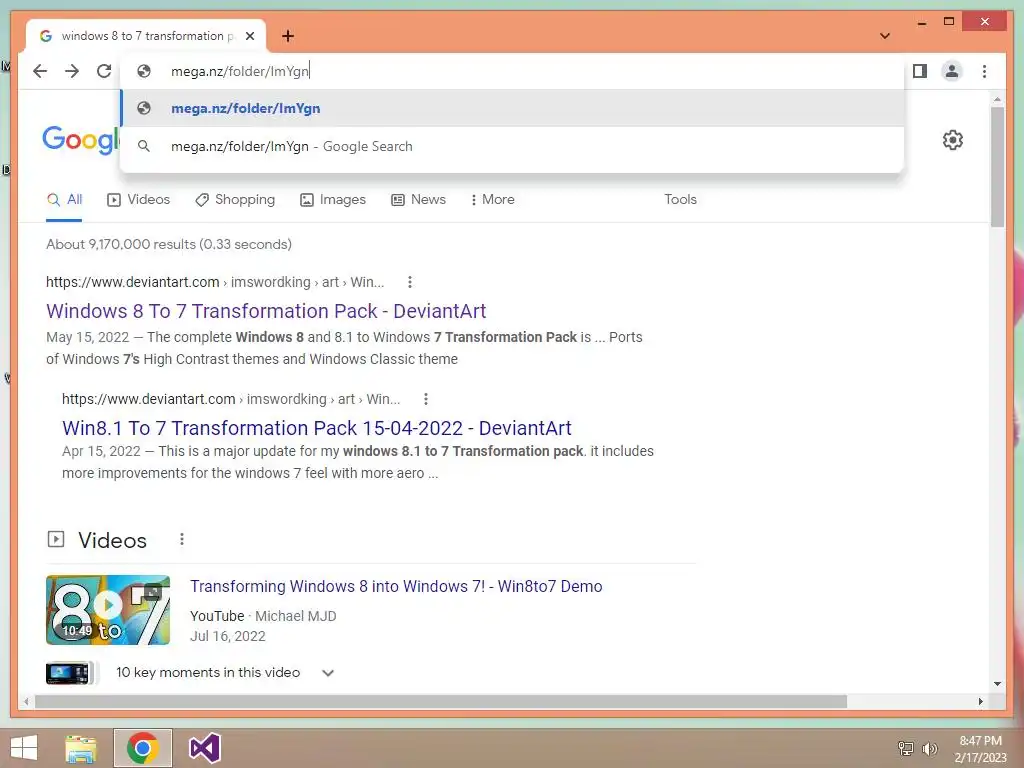1024x768 pixels.
Task: Click the Videos section play icon
Action: point(56,539)
